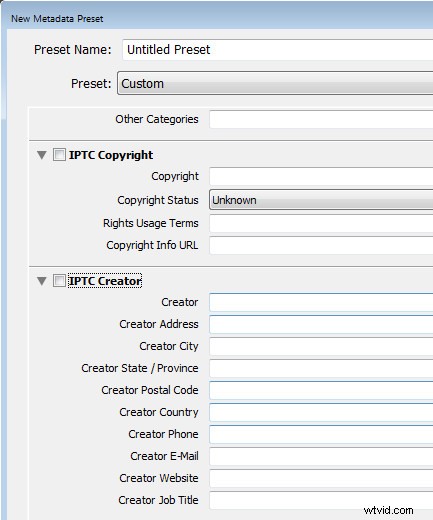433x520 pixels.
Task: Click the Creator Address field
Action: coord(321,324)
